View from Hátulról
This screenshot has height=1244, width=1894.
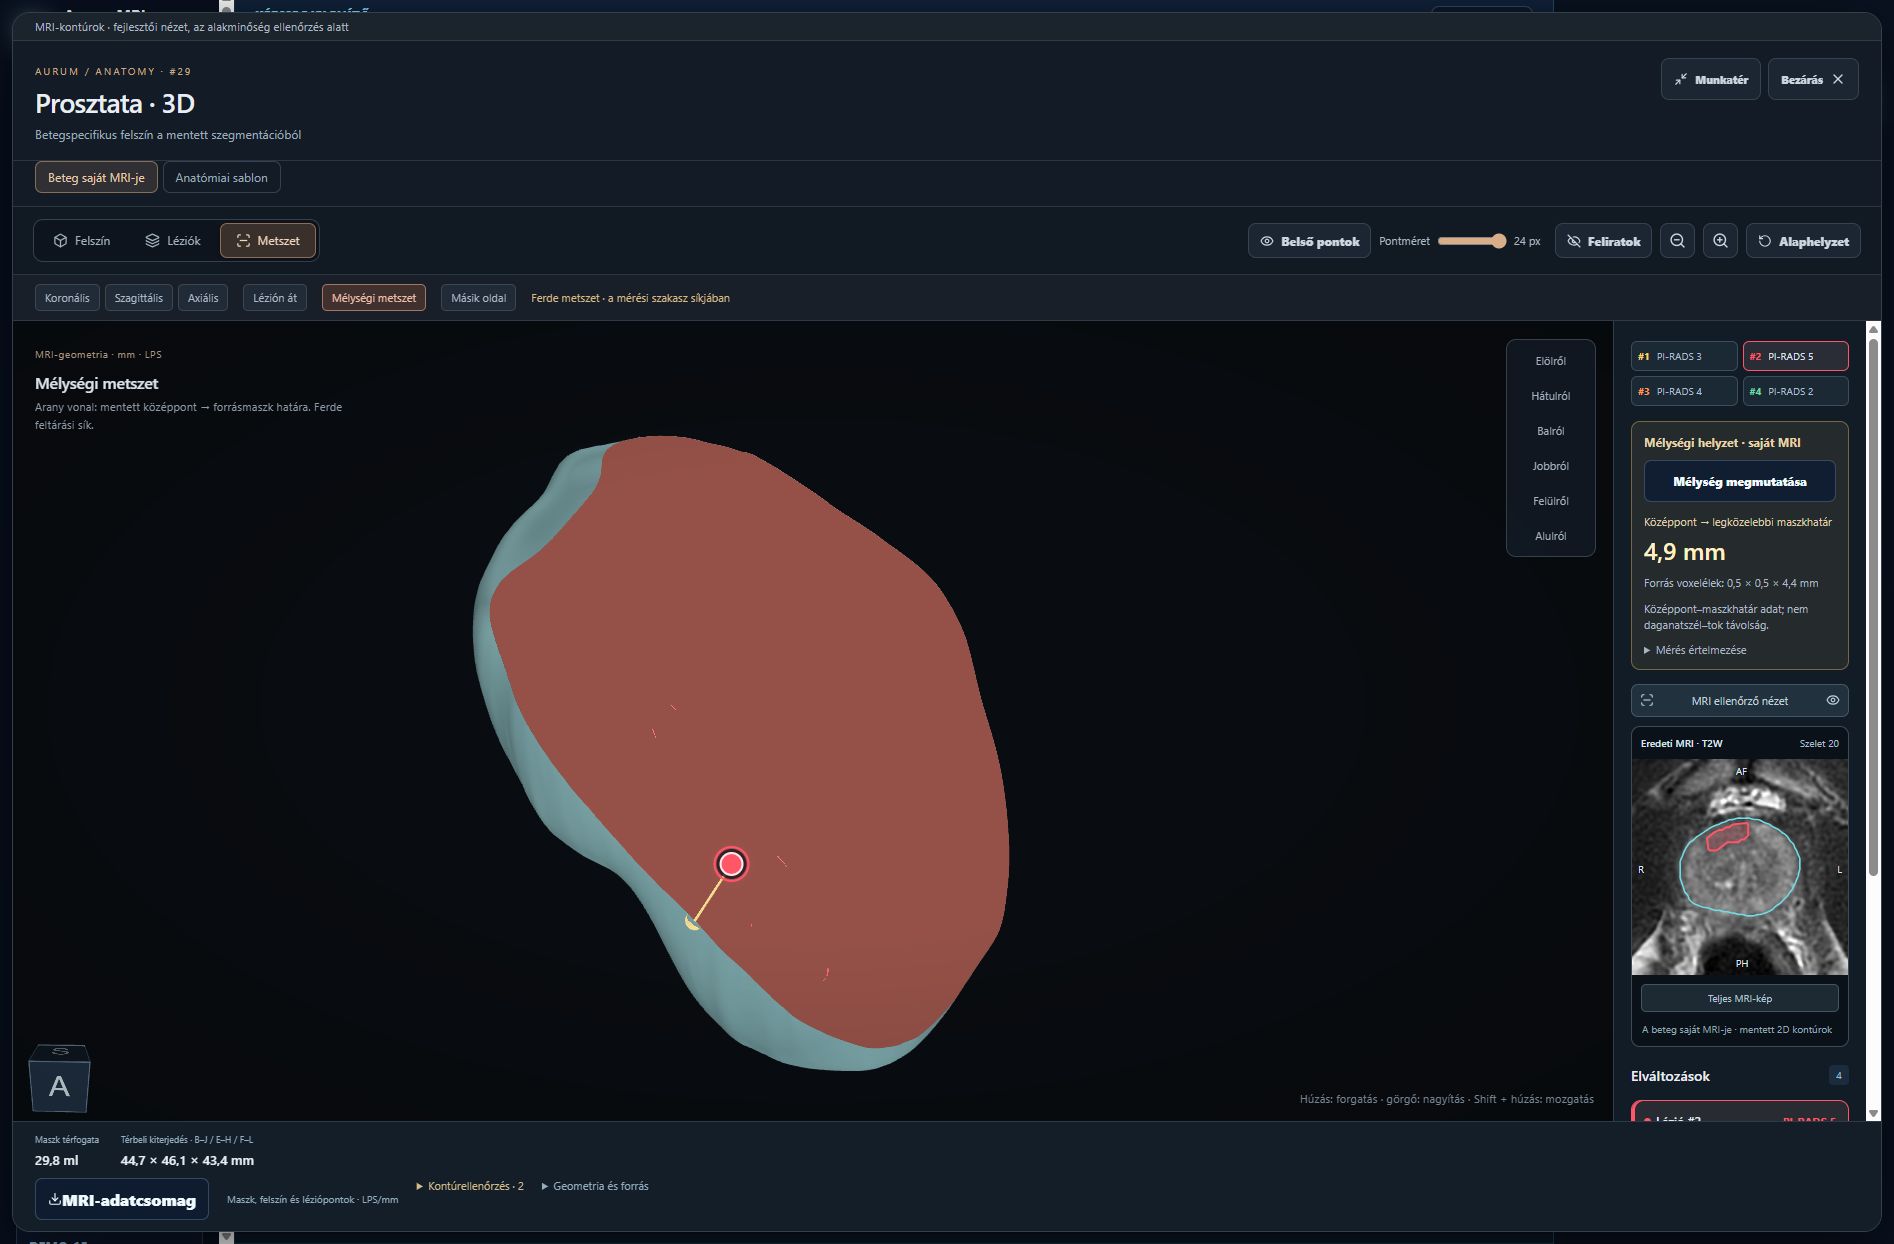pyautogui.click(x=1550, y=396)
